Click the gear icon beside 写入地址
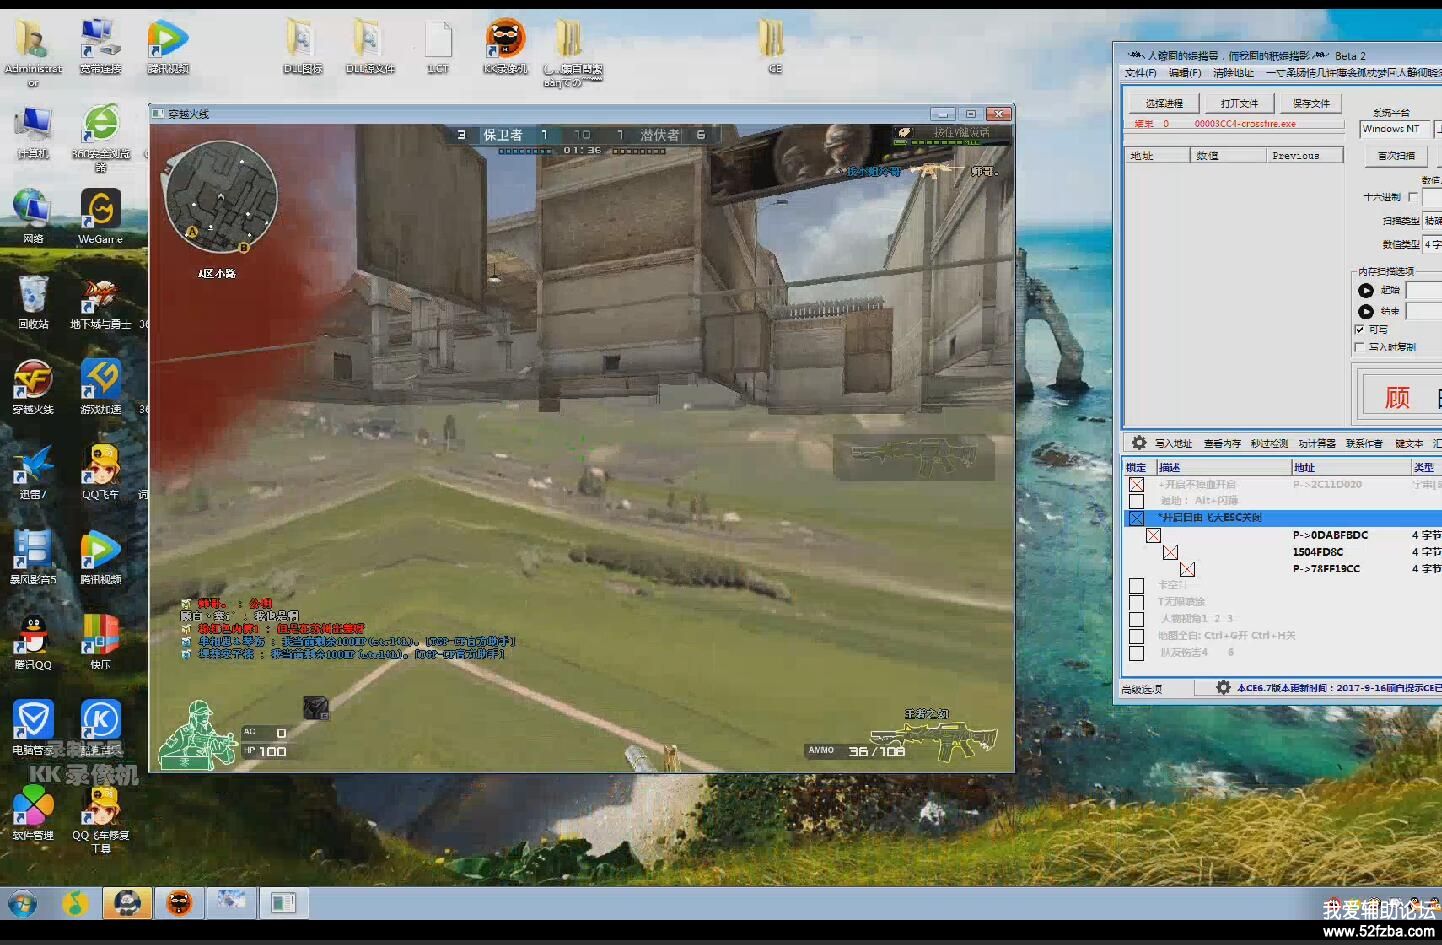The width and height of the screenshot is (1442, 945). coord(1138,442)
